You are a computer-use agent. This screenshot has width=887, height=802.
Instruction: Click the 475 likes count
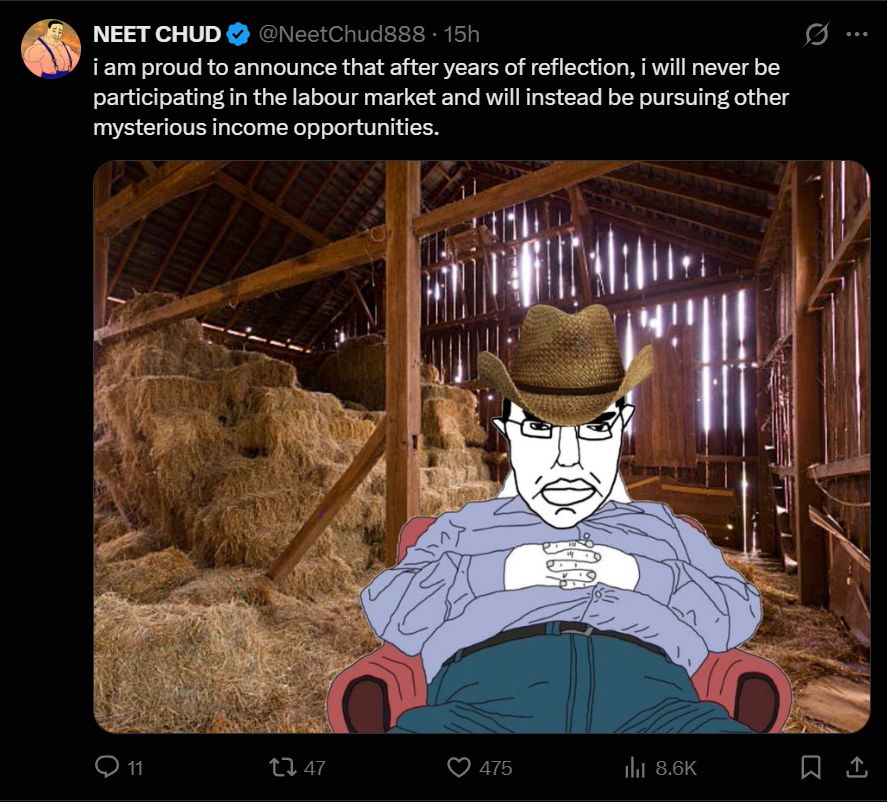coord(495,768)
